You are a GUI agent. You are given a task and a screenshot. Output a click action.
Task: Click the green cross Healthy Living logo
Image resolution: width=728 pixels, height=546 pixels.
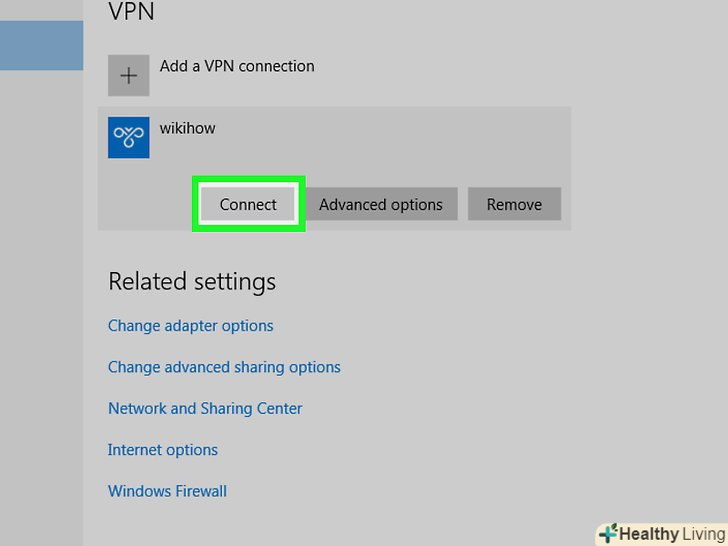click(607, 534)
